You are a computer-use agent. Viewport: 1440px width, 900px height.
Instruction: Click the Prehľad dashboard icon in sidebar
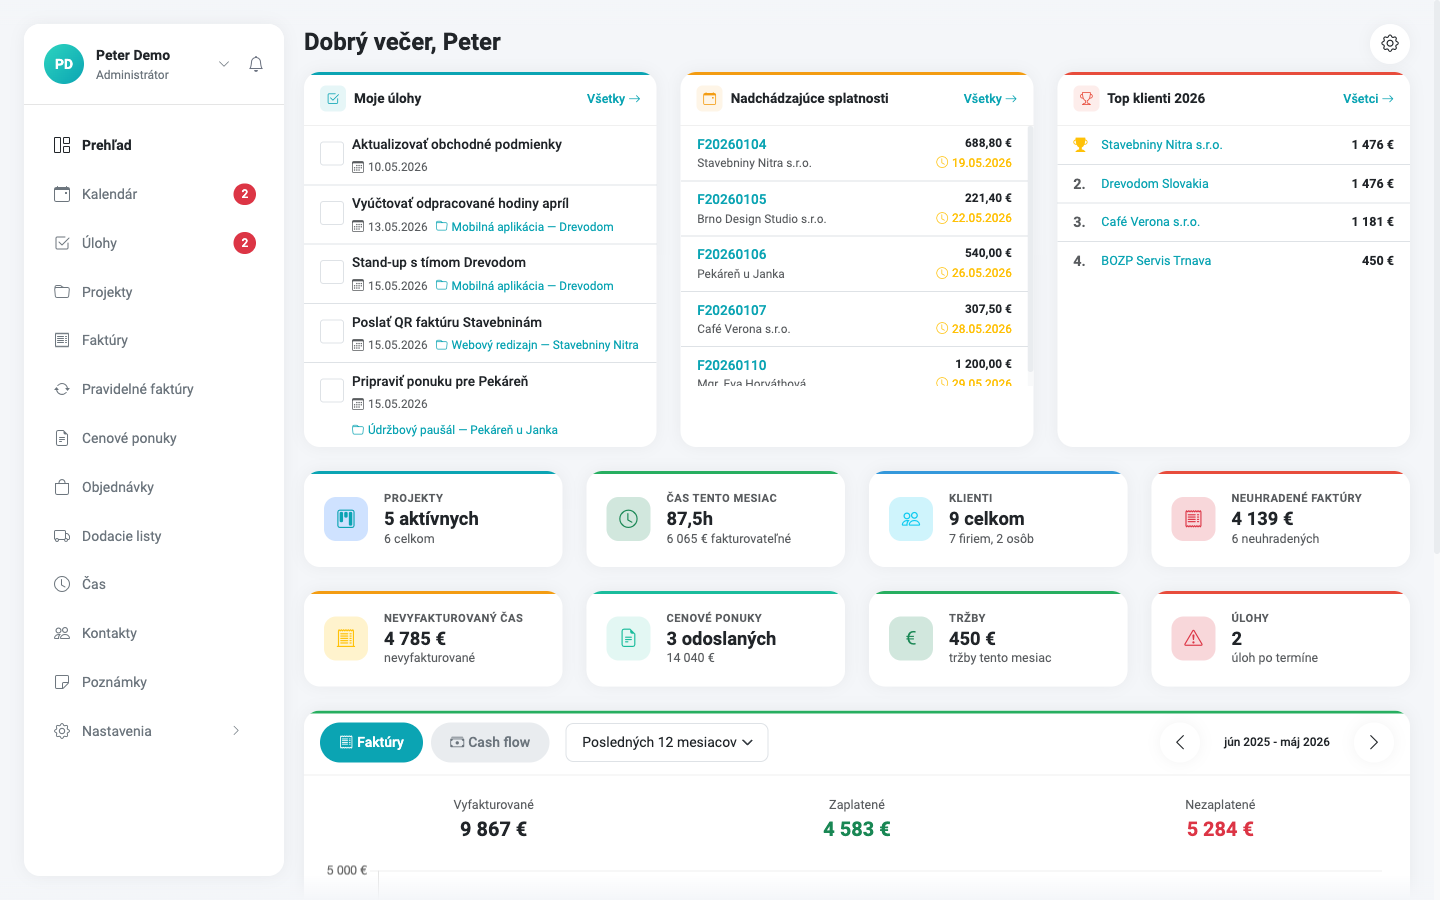62,145
